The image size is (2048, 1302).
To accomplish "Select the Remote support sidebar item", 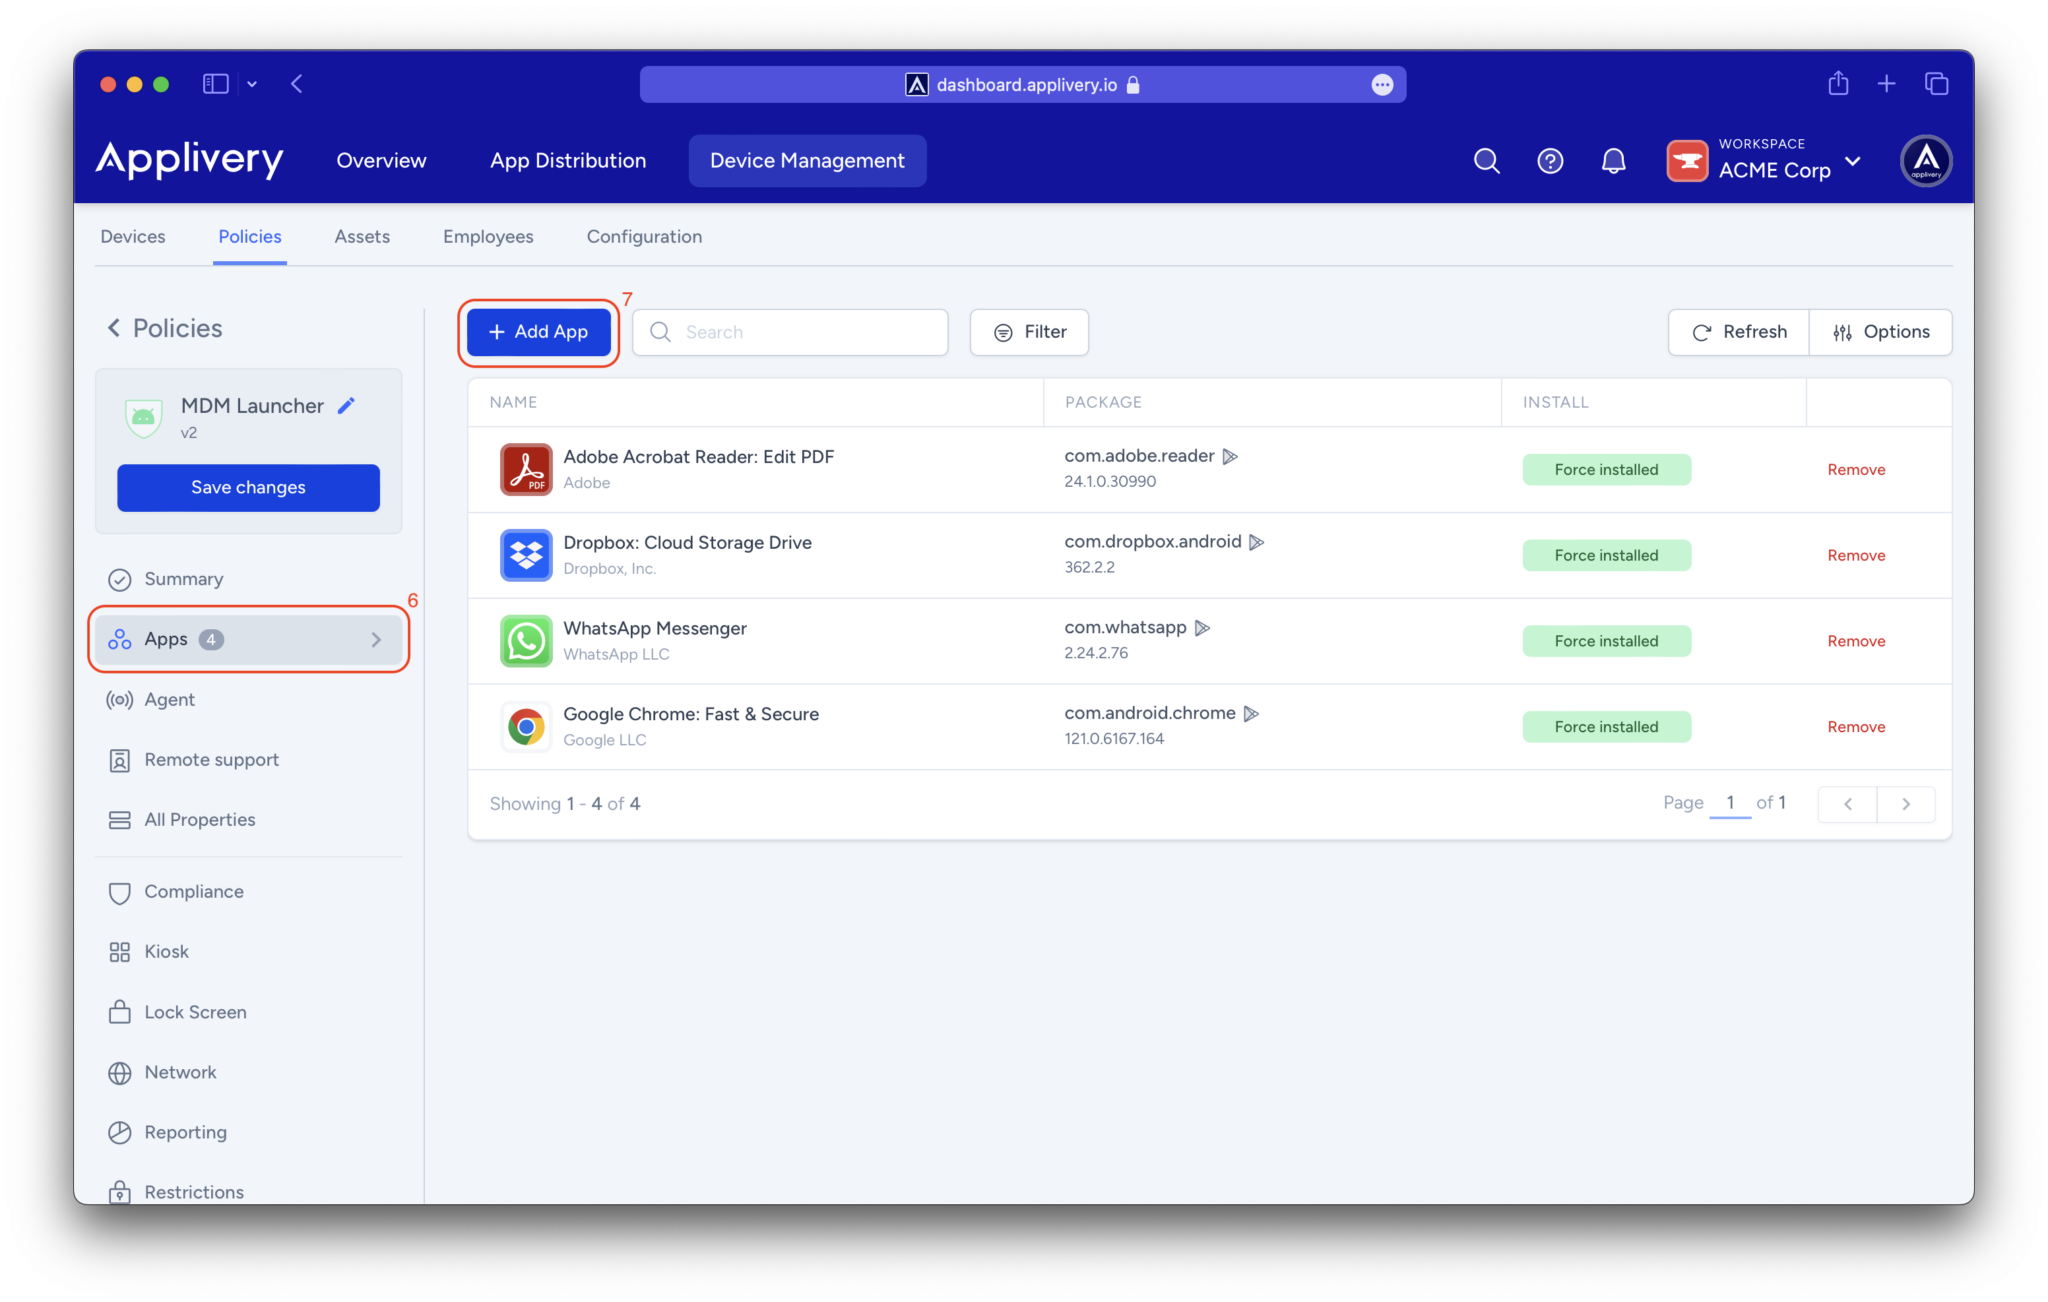I will pyautogui.click(x=211, y=759).
